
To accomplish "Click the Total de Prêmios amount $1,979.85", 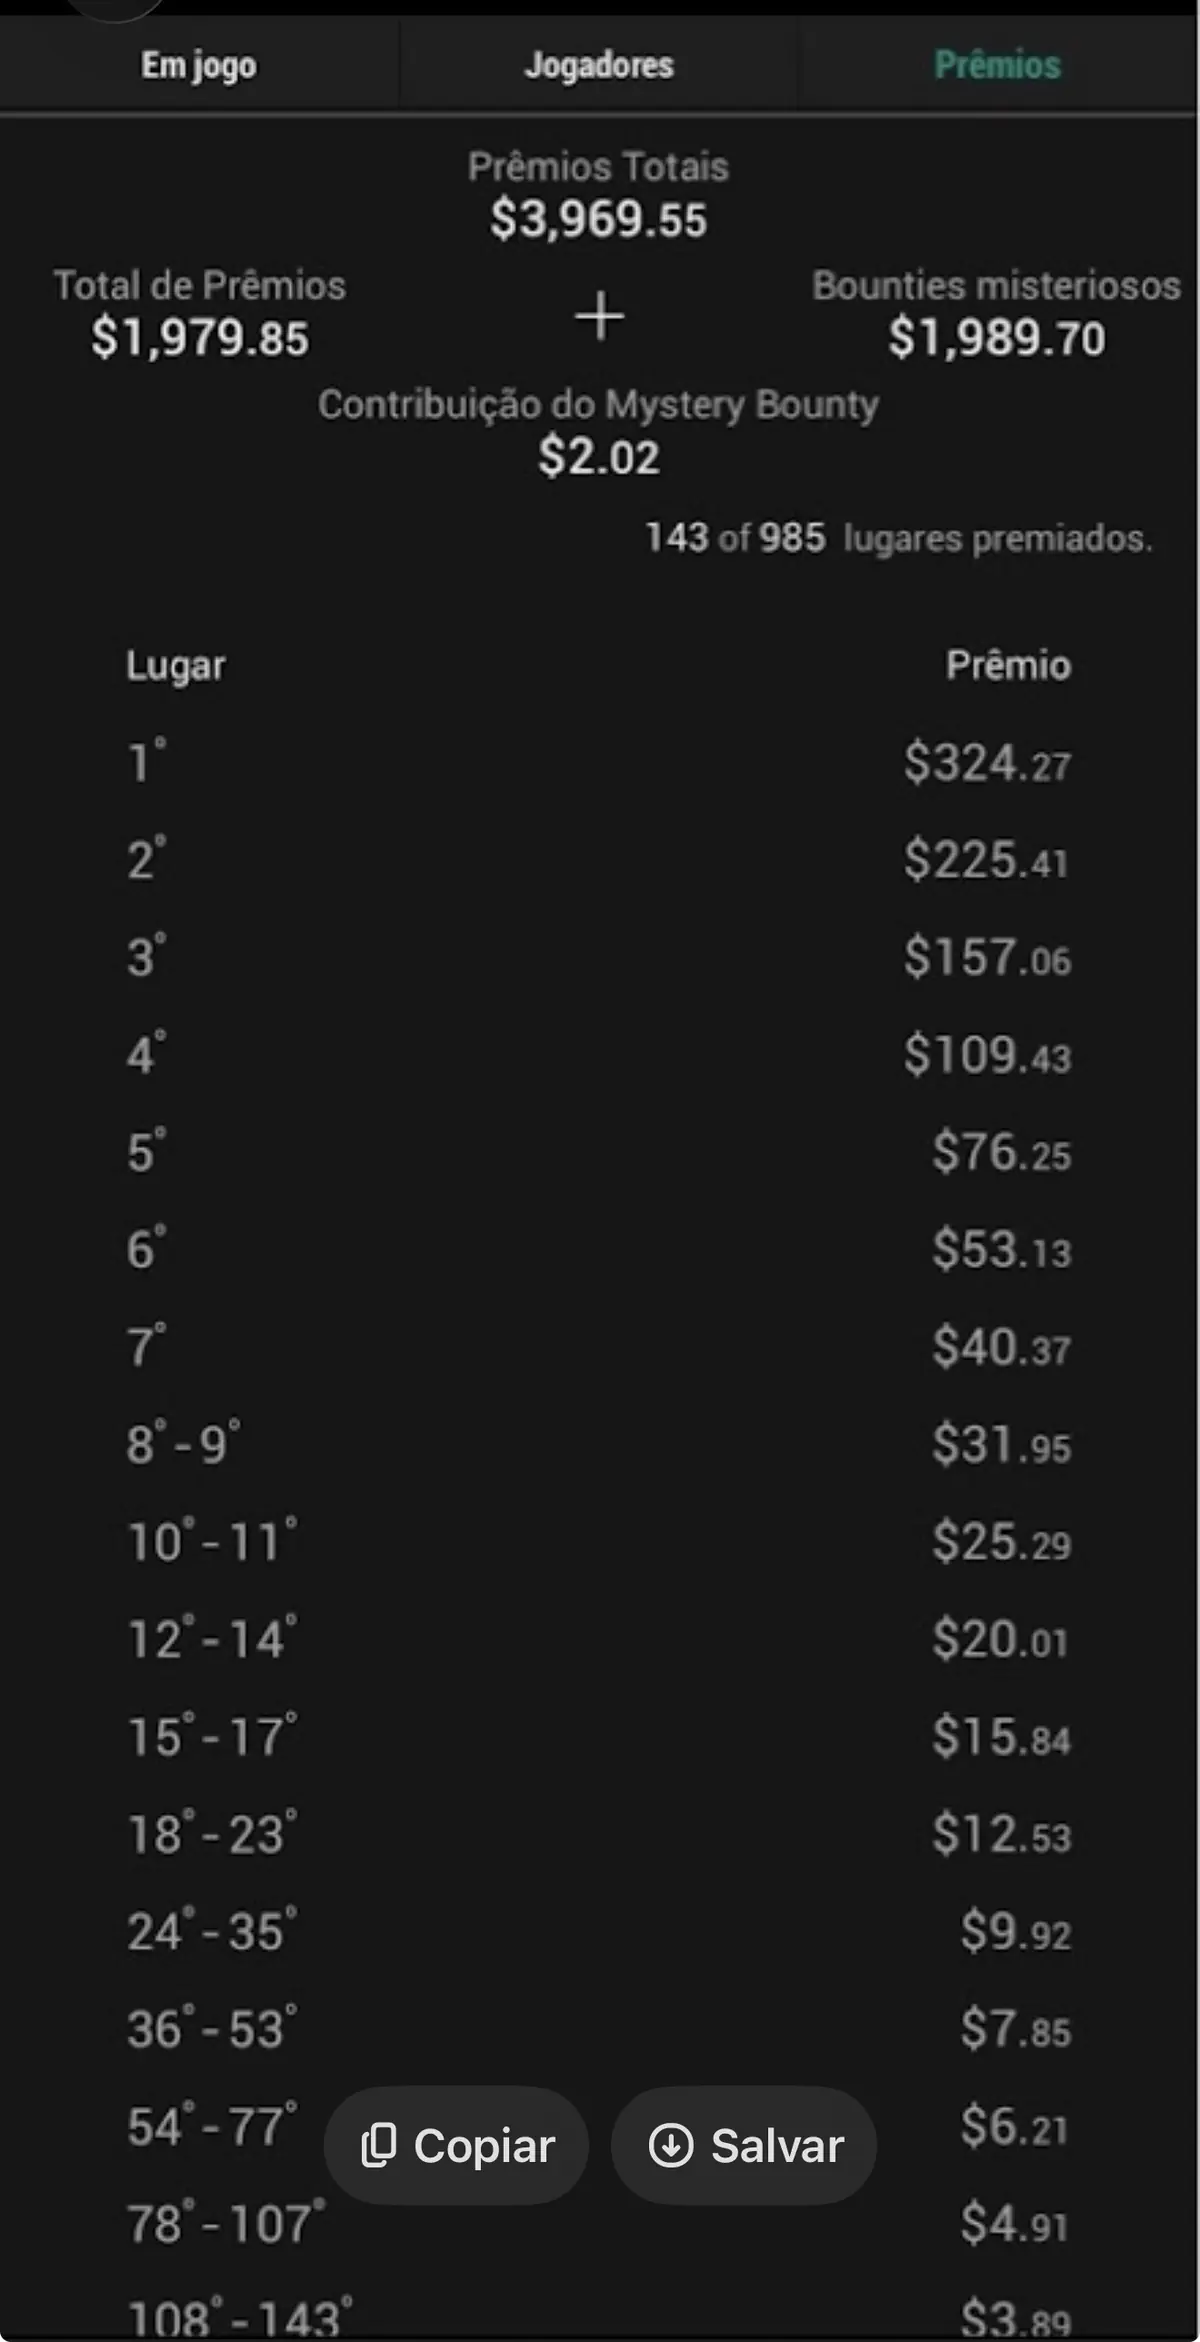I will tap(200, 338).
